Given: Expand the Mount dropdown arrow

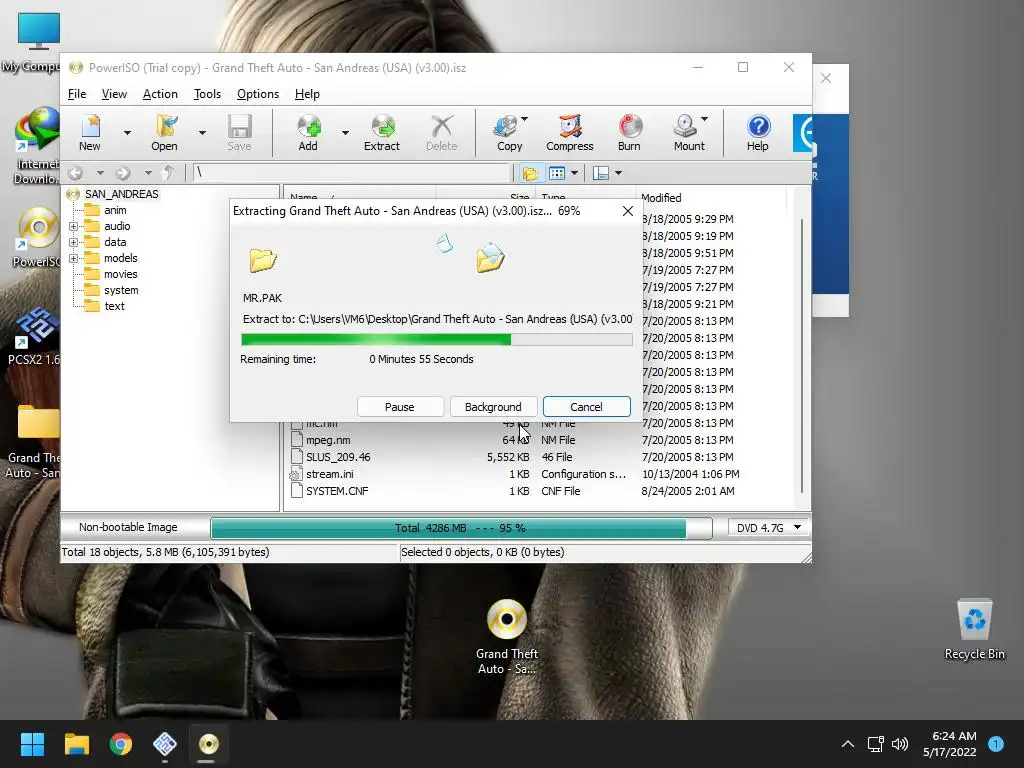Looking at the screenshot, I should pyautogui.click(x=705, y=120).
